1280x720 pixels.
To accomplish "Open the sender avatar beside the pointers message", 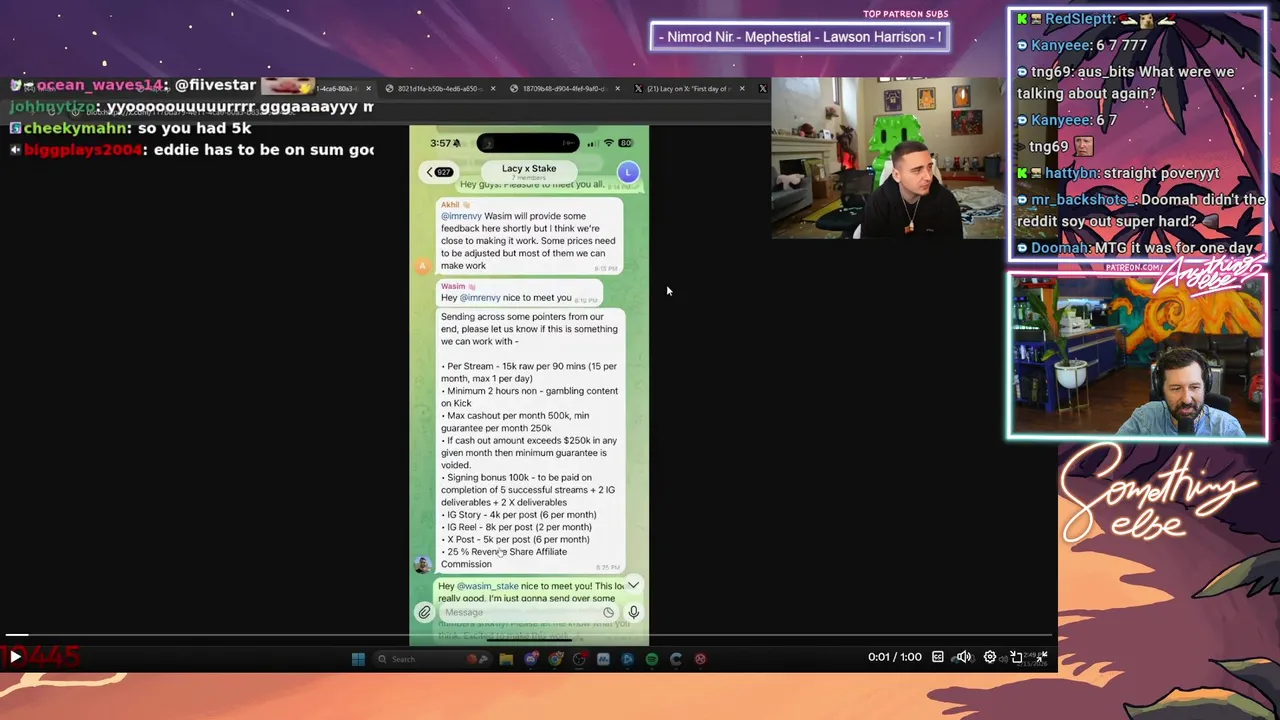I will click(423, 564).
